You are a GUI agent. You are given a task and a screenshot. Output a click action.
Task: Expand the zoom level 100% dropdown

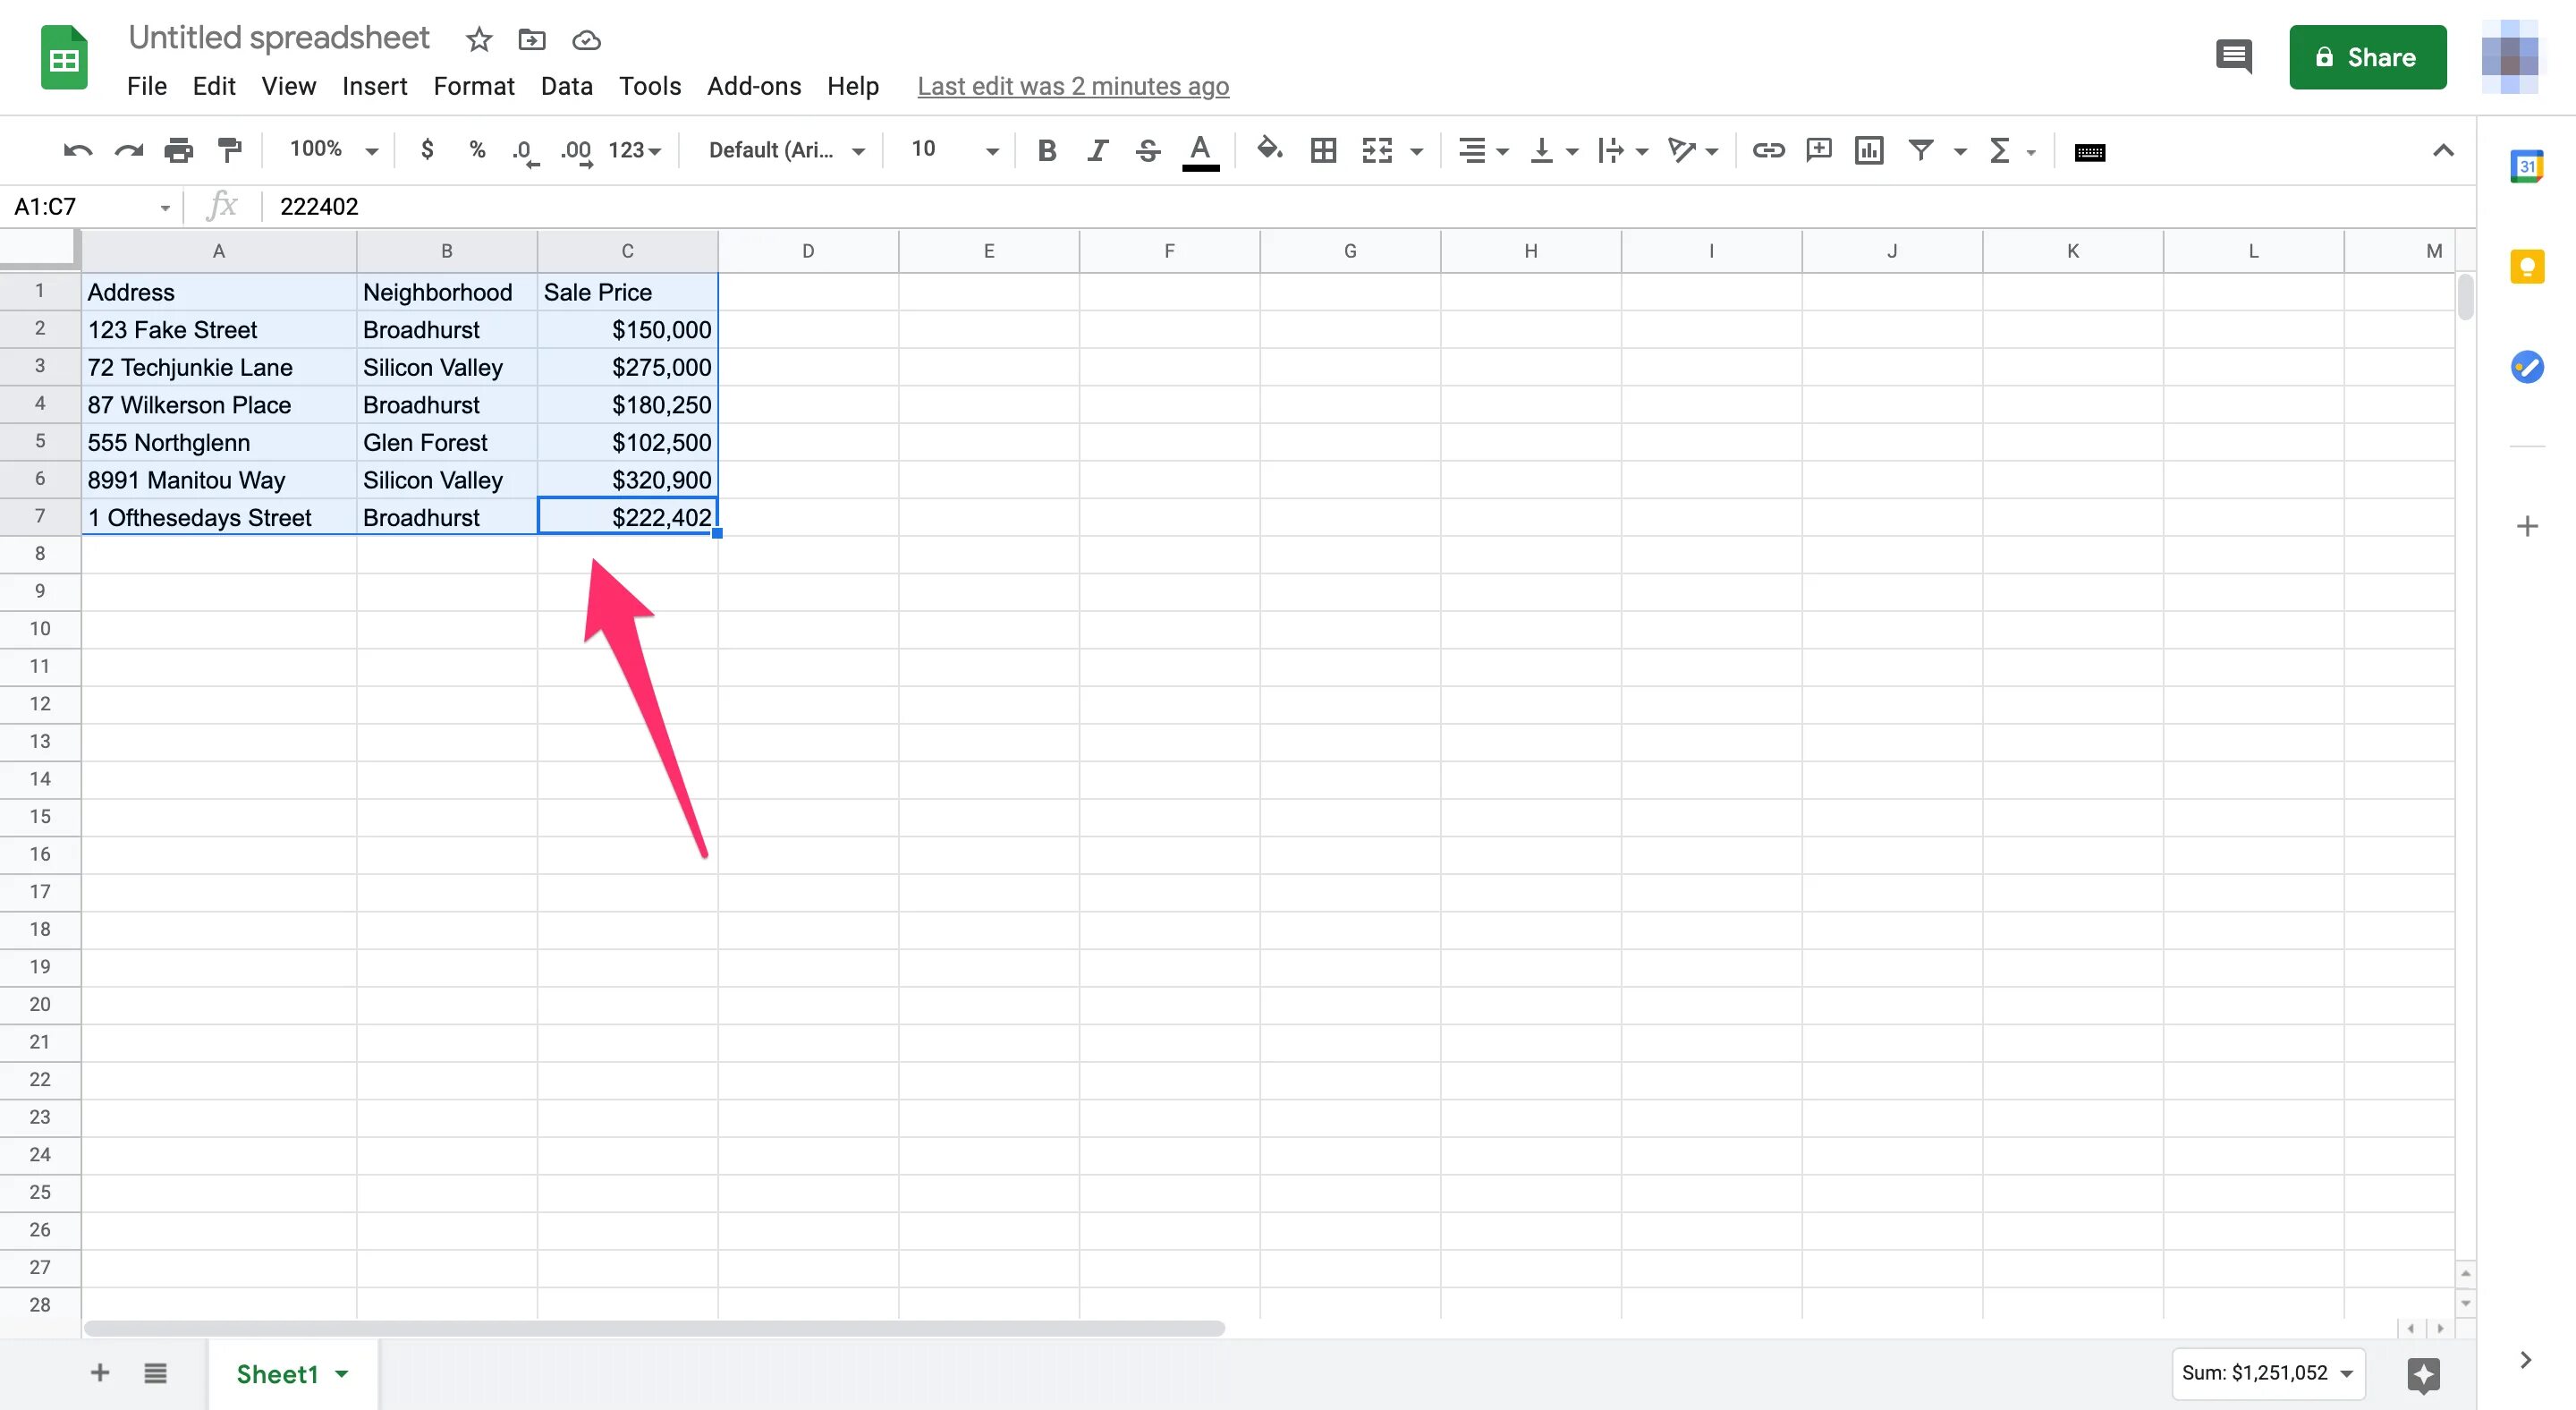[330, 149]
